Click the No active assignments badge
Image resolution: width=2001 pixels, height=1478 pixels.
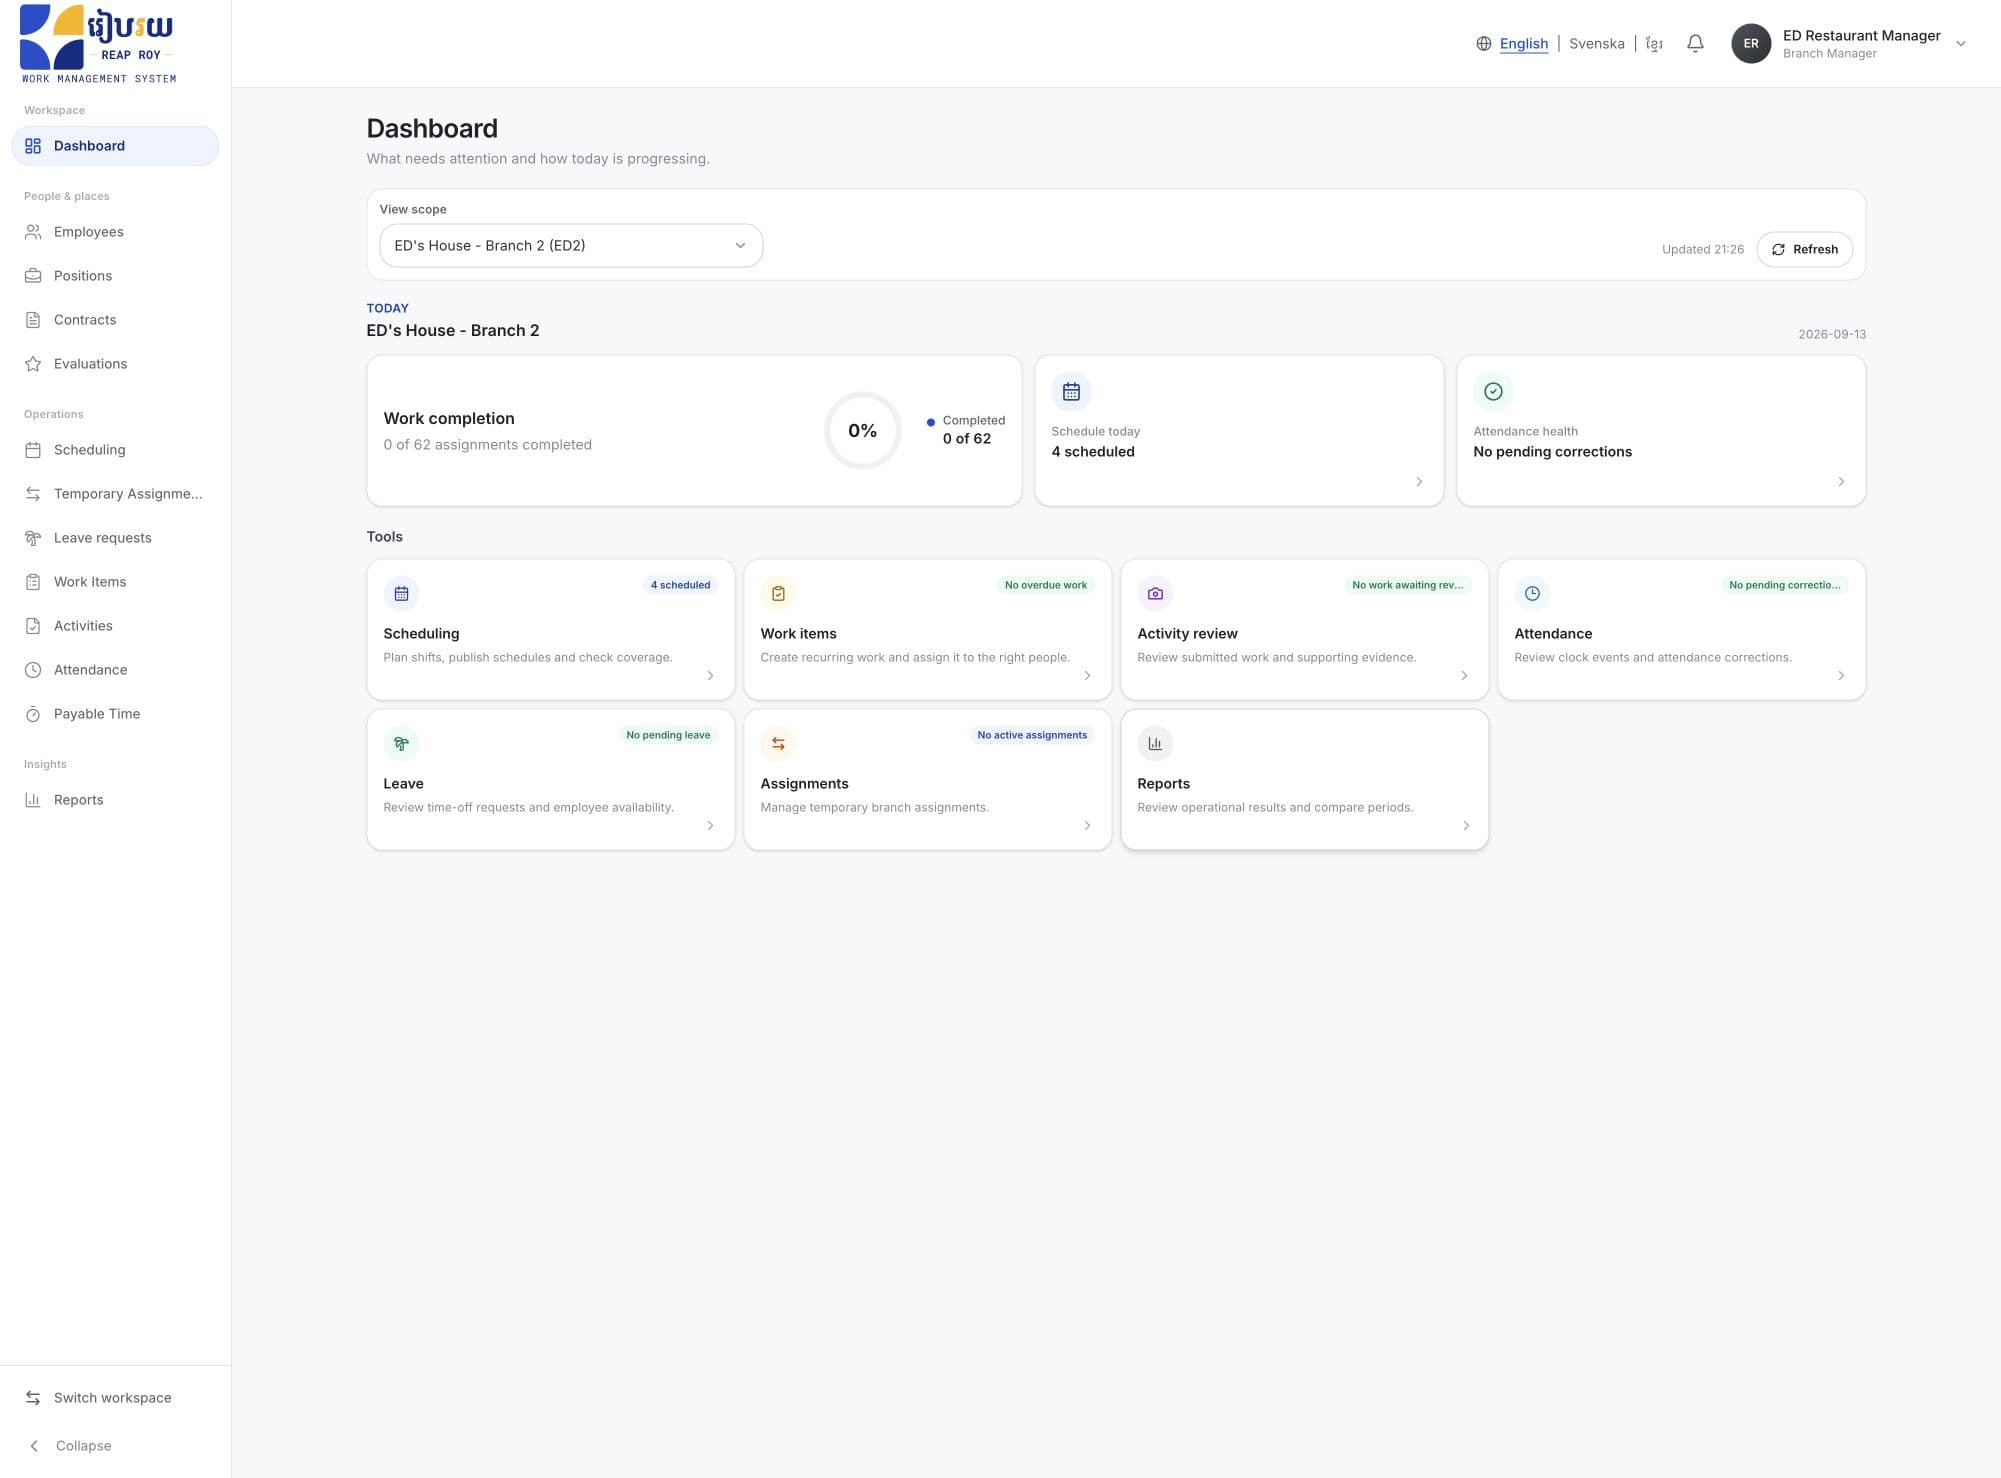1032,735
